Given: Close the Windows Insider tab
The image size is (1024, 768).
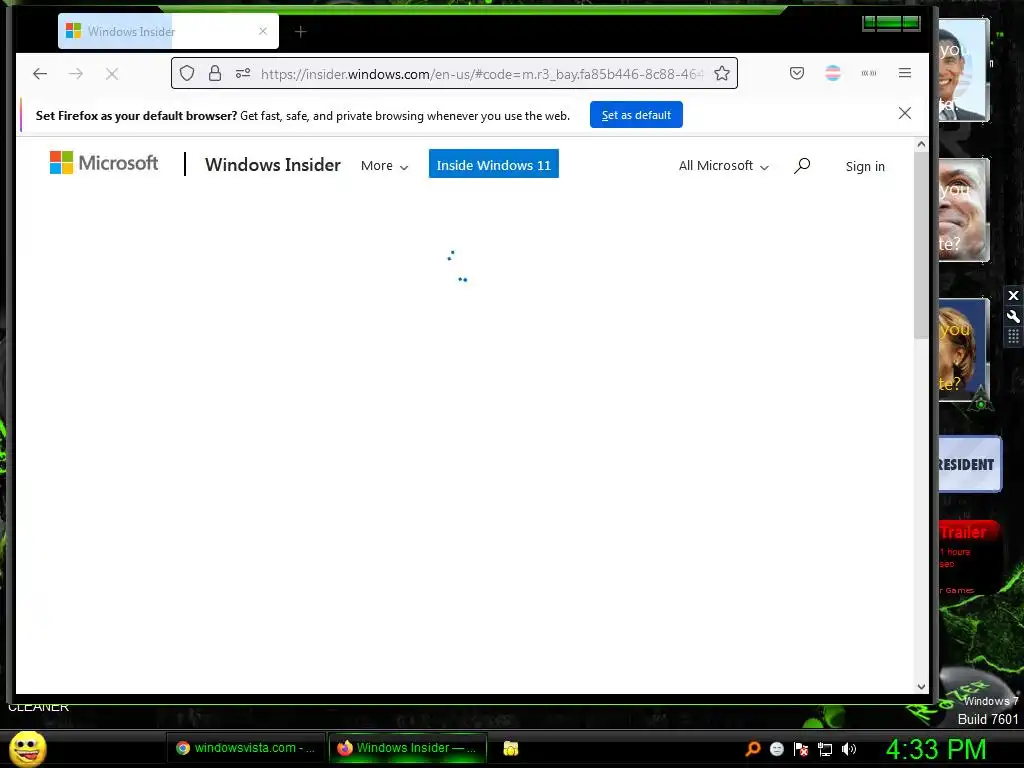Looking at the screenshot, I should (x=263, y=31).
